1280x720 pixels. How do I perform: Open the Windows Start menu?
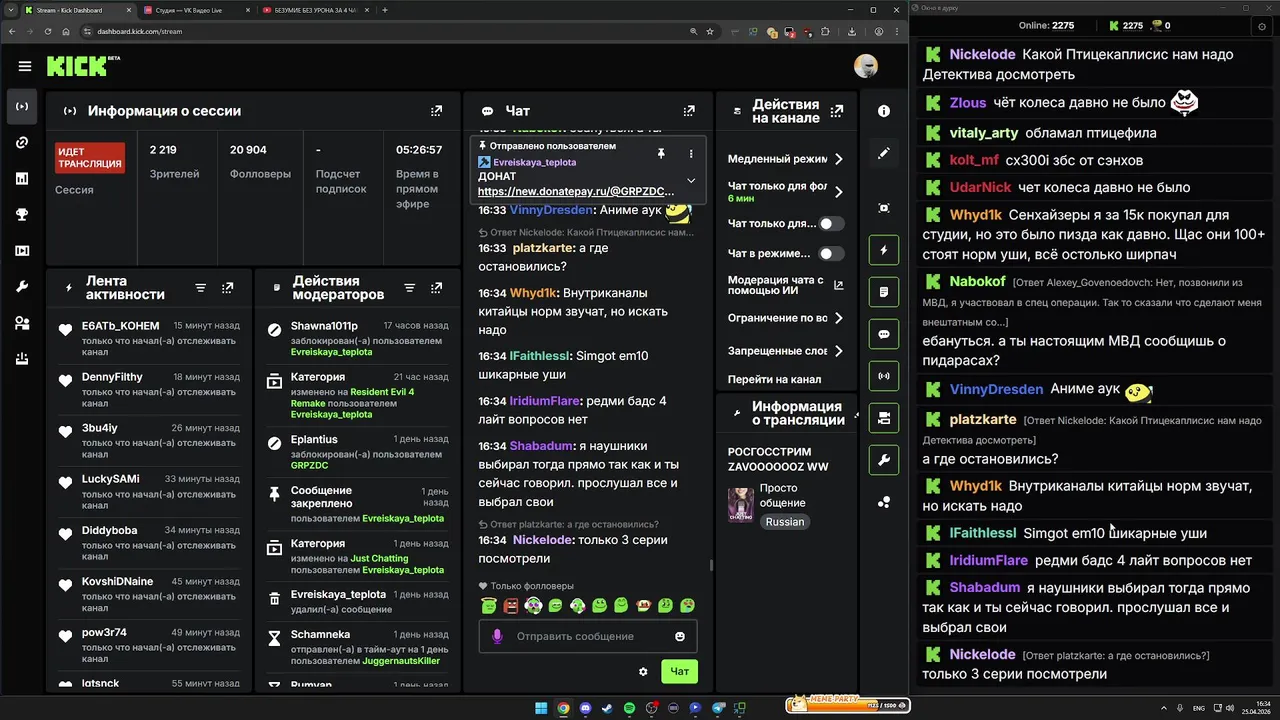click(541, 708)
